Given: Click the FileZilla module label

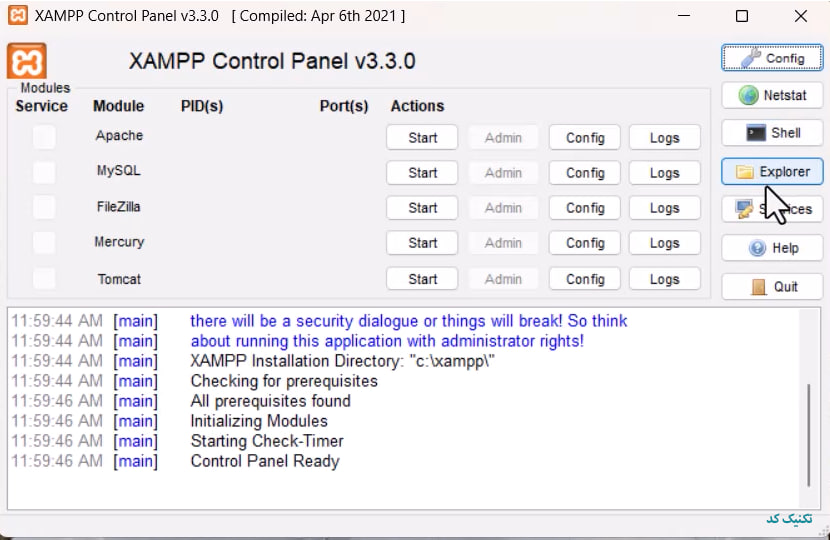Looking at the screenshot, I should pyautogui.click(x=119, y=206).
